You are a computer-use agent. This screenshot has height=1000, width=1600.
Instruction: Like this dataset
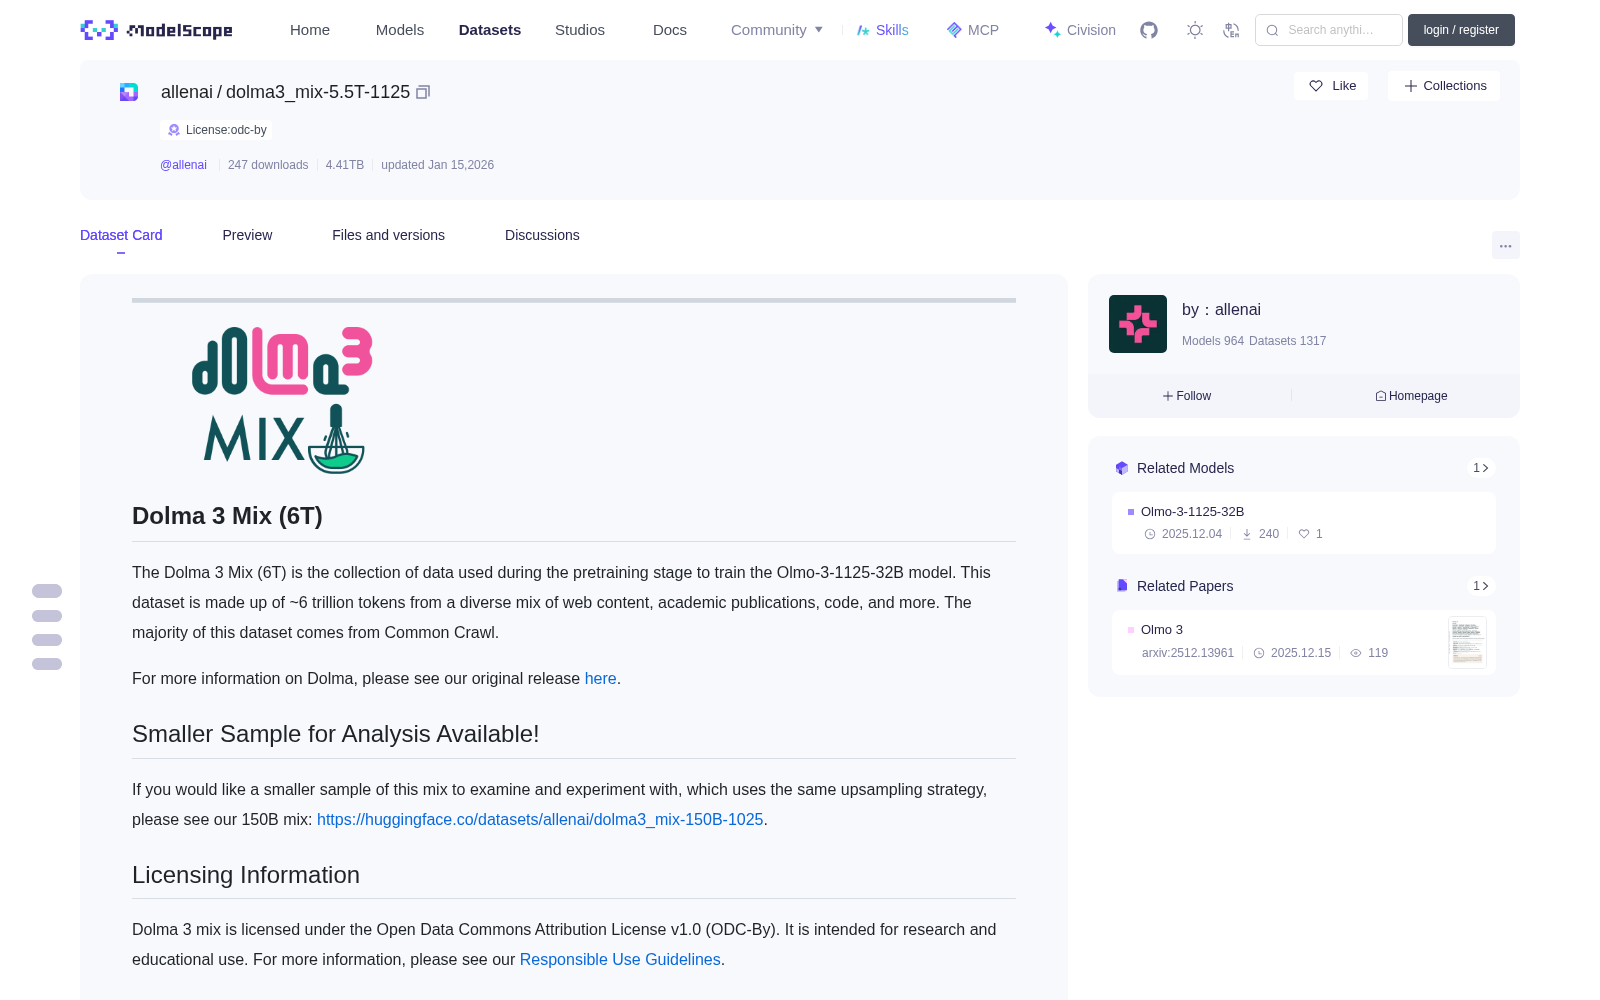pyautogui.click(x=1331, y=86)
